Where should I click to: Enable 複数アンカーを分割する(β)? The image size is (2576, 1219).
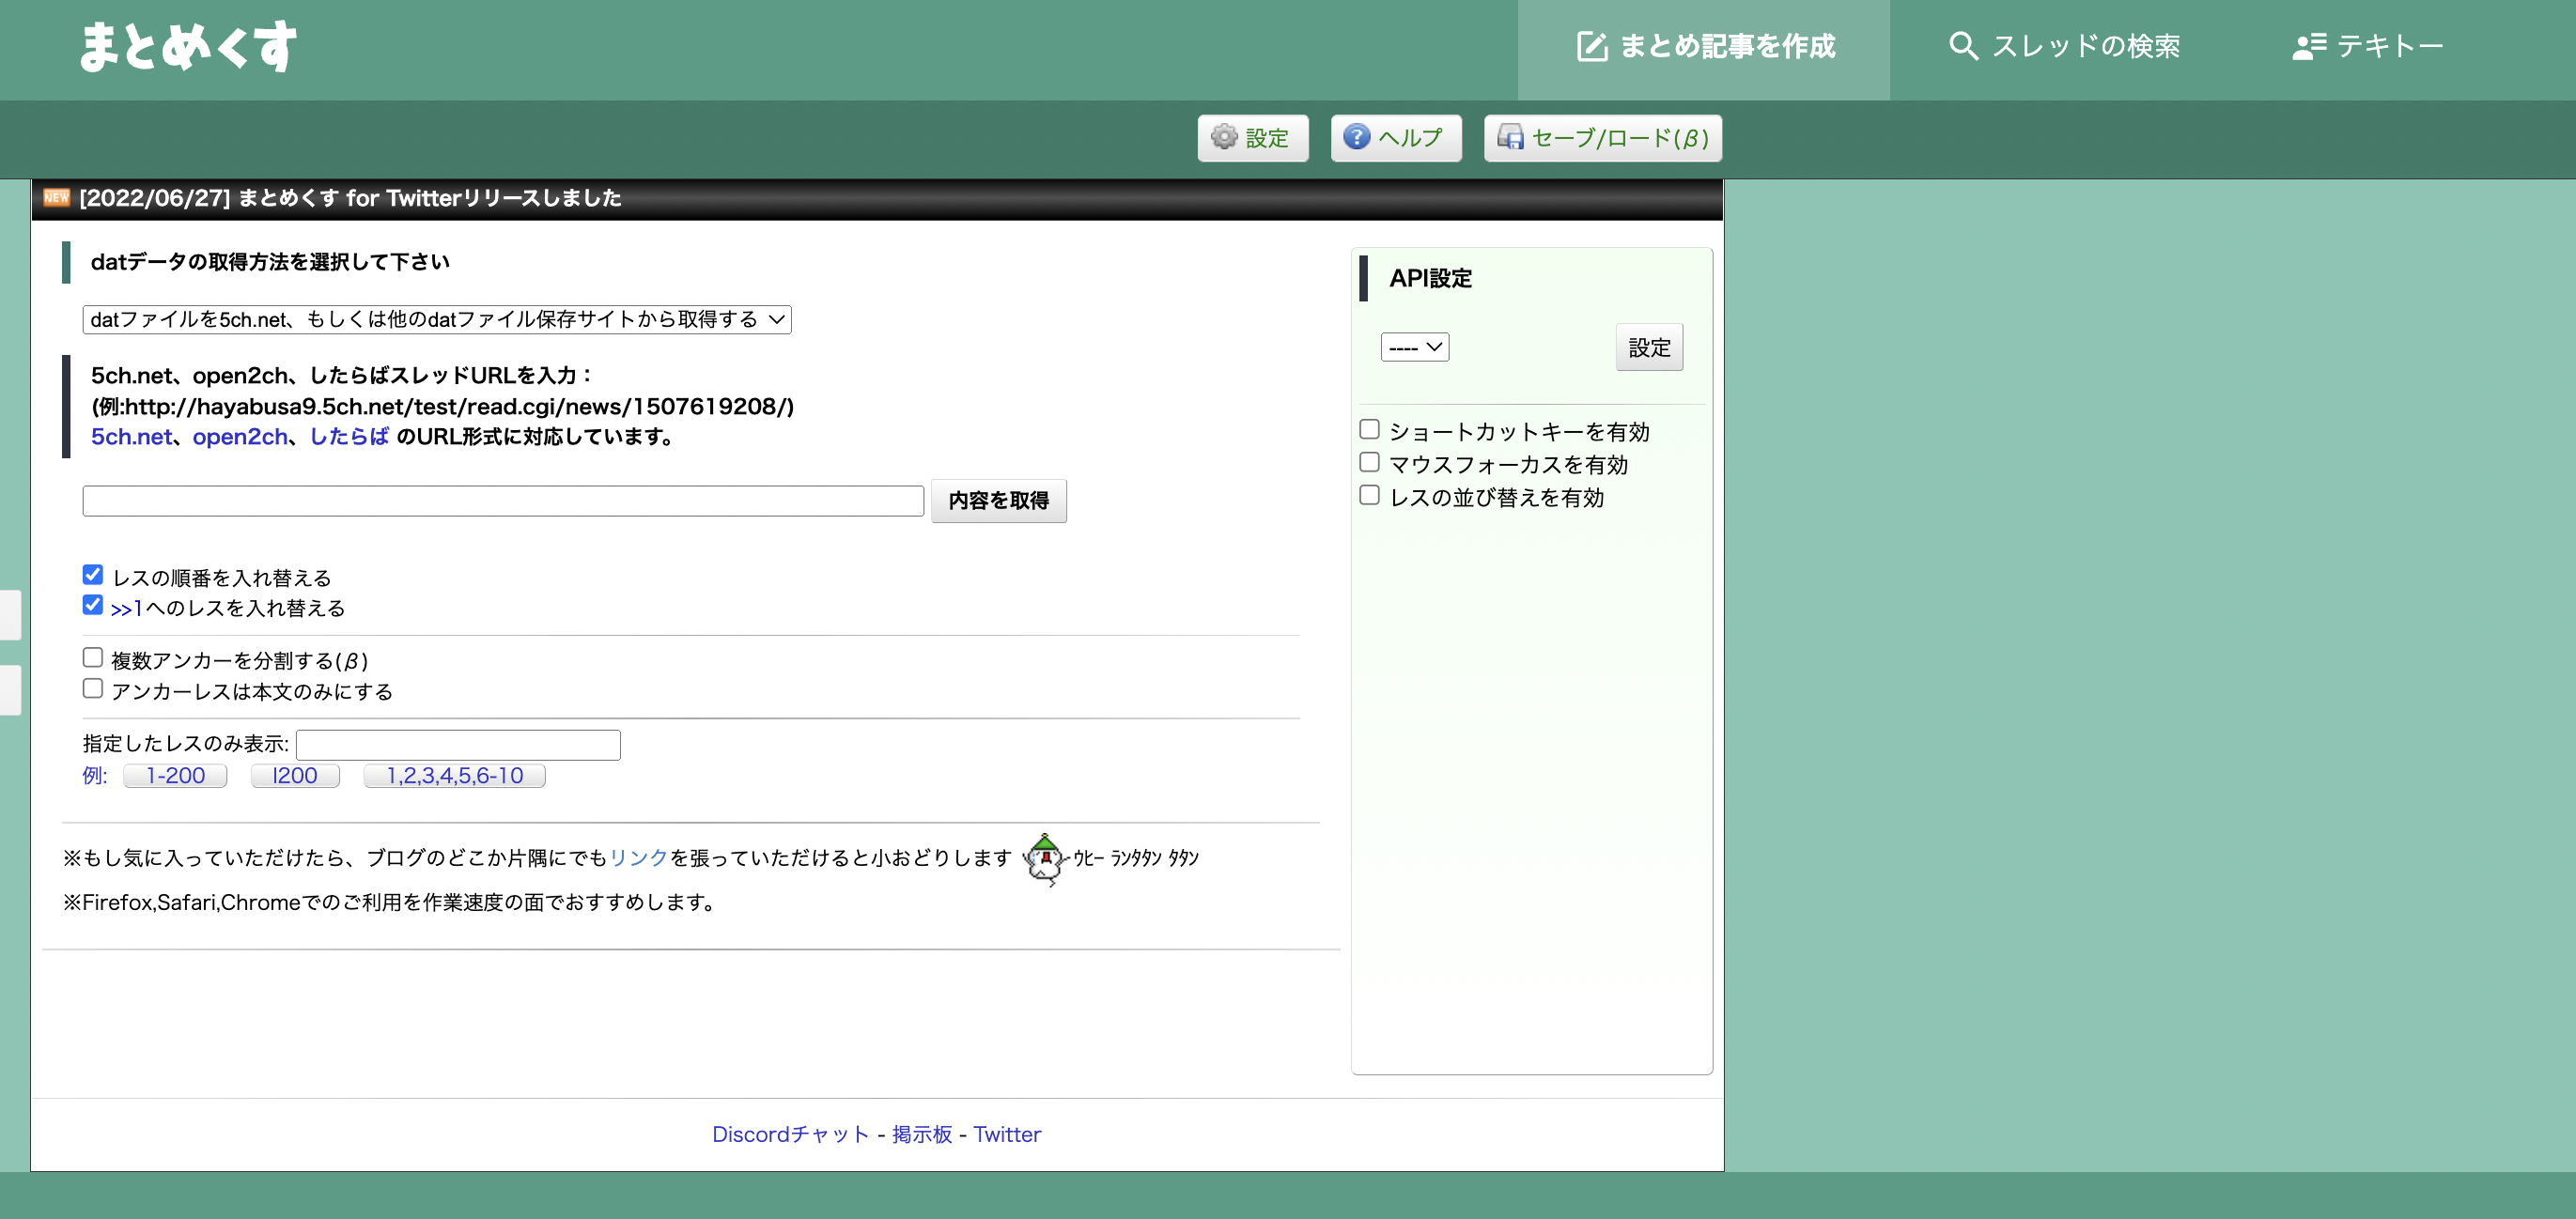point(92,656)
